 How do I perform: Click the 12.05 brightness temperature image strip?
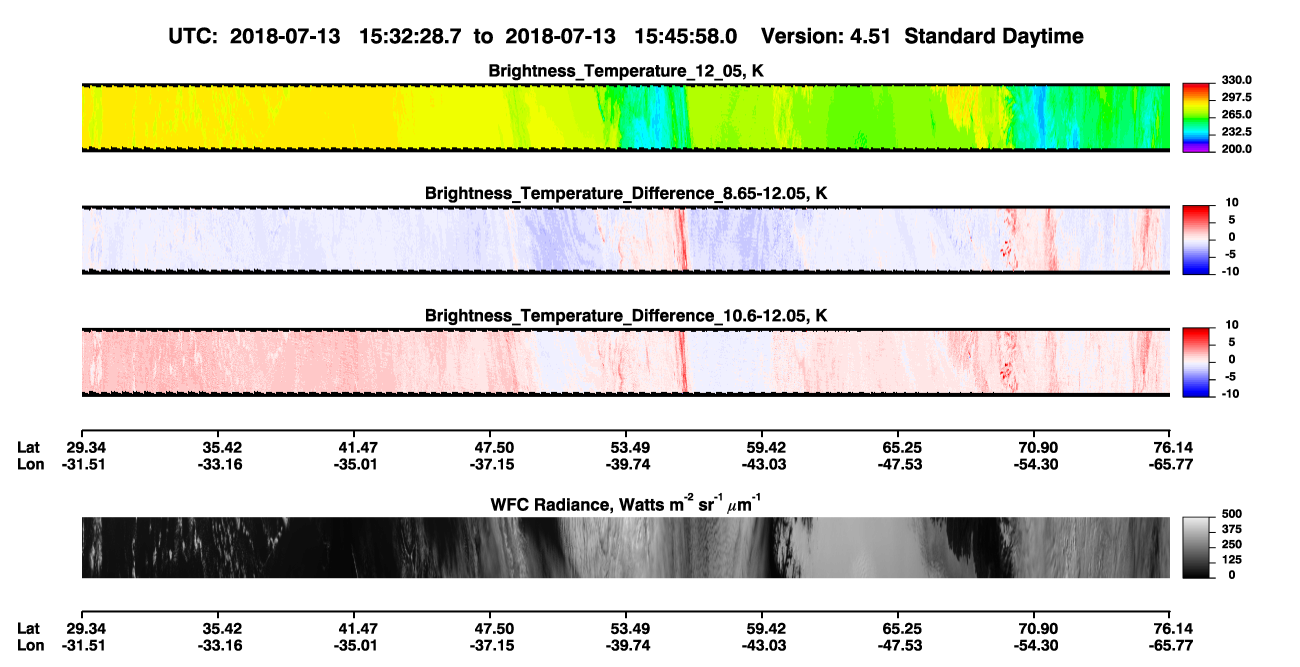click(626, 117)
